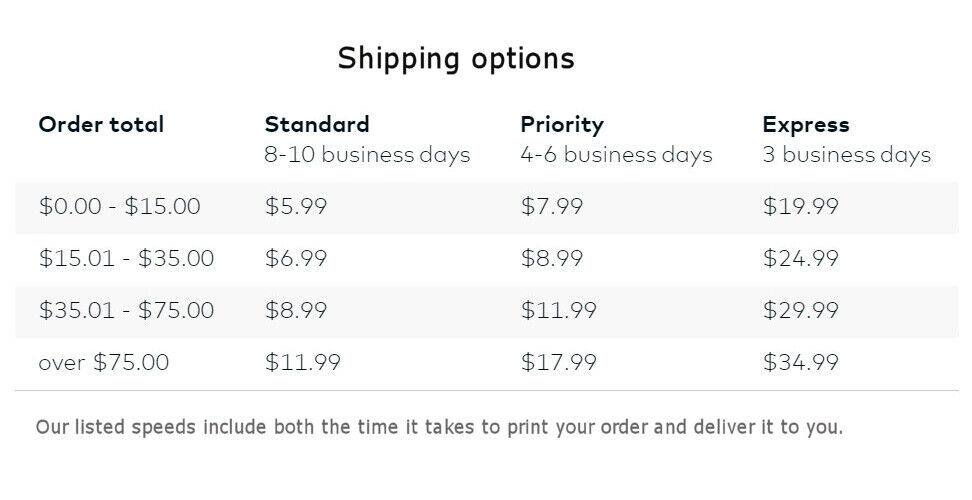Click the $5.99 Standard shipping price
972x500 pixels.
tap(296, 207)
